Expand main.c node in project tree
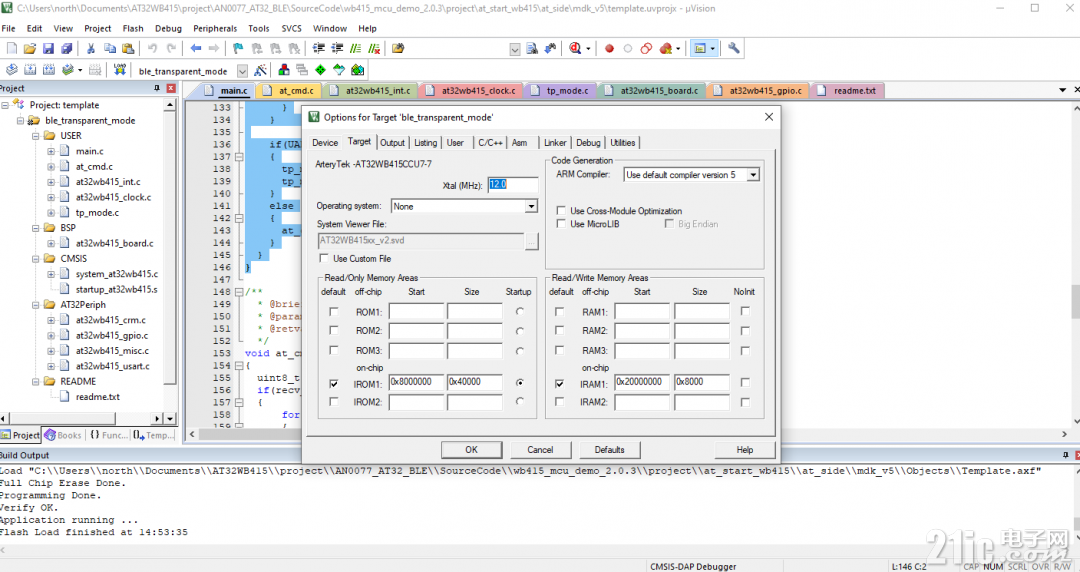This screenshot has width=1080, height=572. pyautogui.click(x=51, y=151)
